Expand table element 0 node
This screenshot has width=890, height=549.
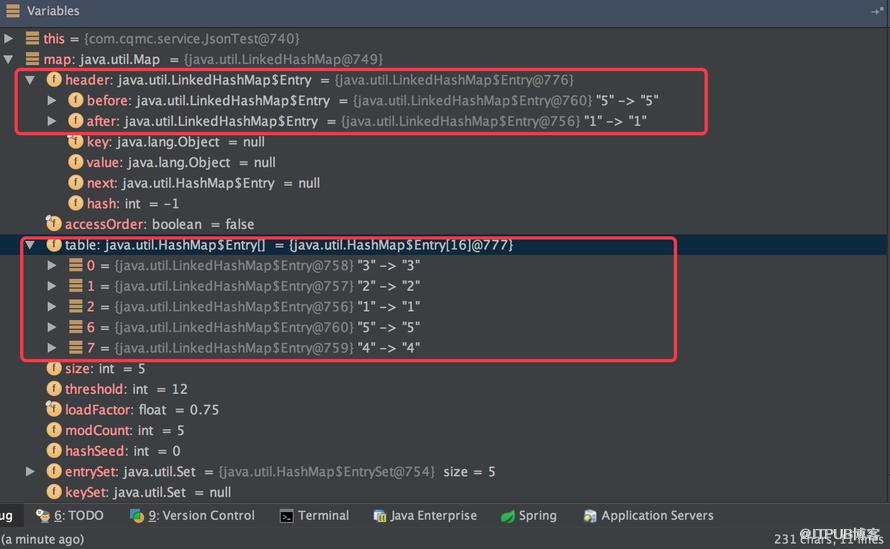coord(52,266)
